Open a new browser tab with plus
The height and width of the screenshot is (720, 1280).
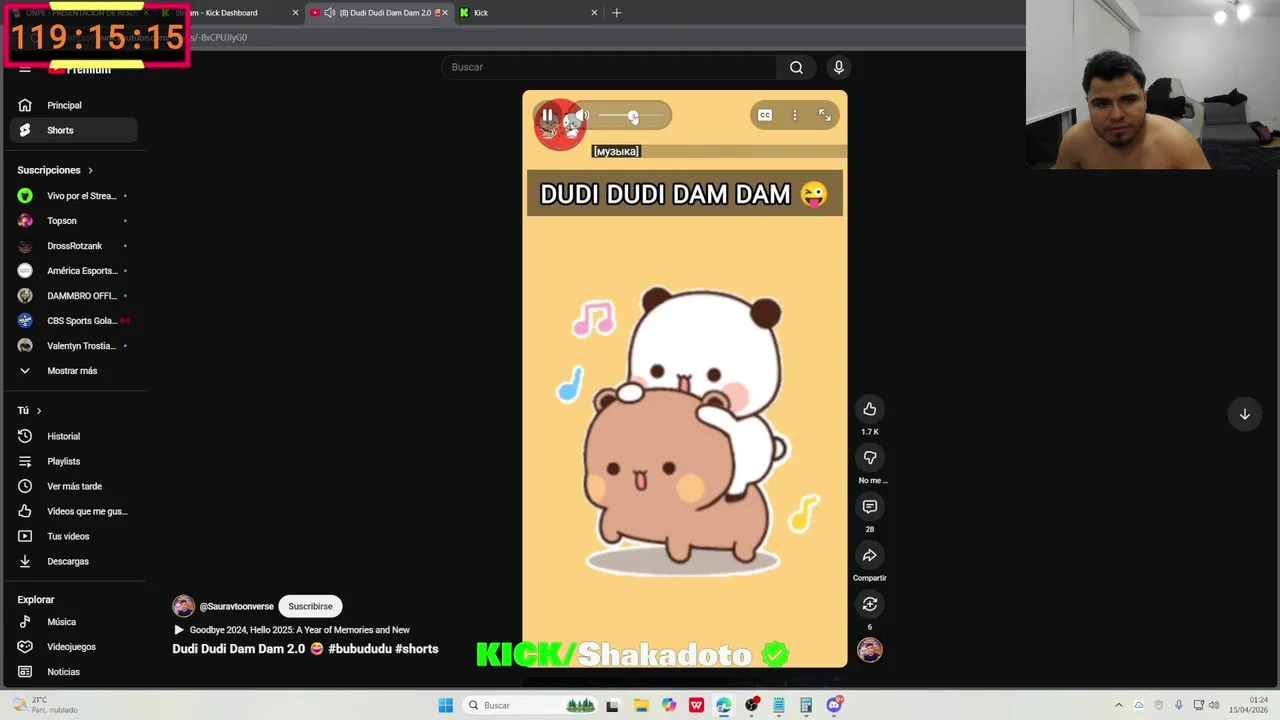point(616,13)
